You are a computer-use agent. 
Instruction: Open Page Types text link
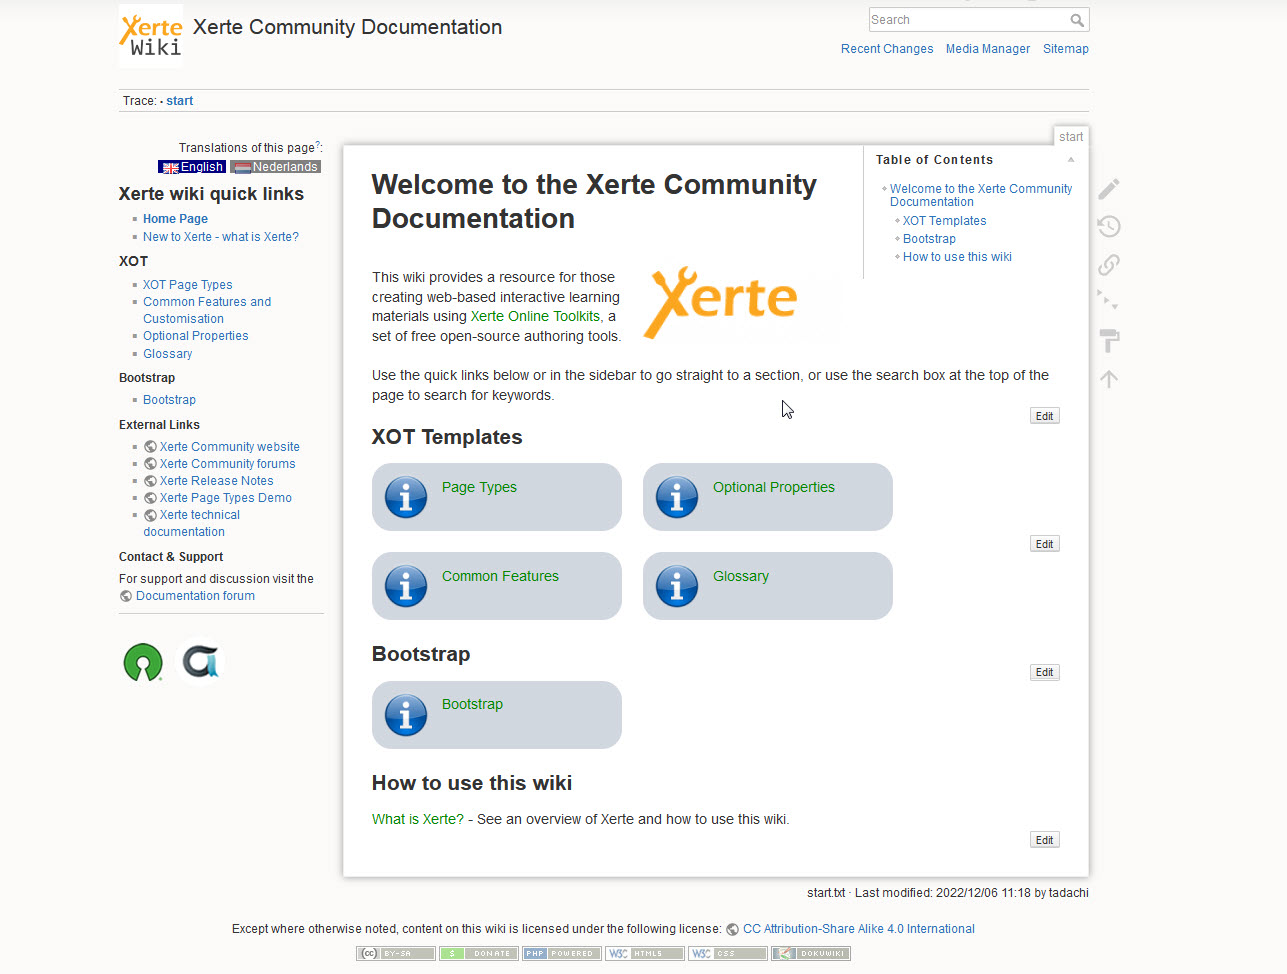point(479,487)
